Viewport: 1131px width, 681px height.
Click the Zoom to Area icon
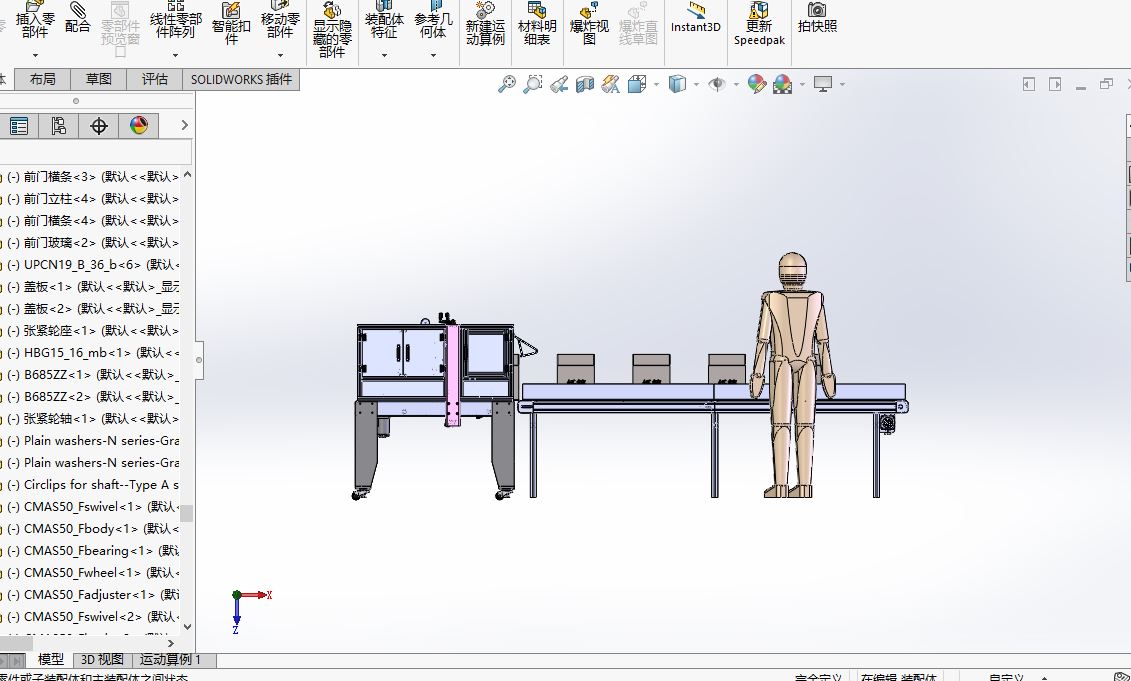532,84
